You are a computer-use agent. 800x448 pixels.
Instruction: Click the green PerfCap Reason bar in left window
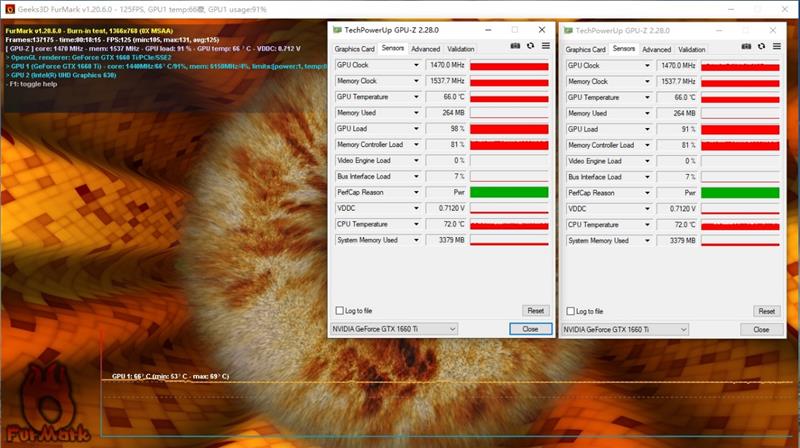pos(508,193)
